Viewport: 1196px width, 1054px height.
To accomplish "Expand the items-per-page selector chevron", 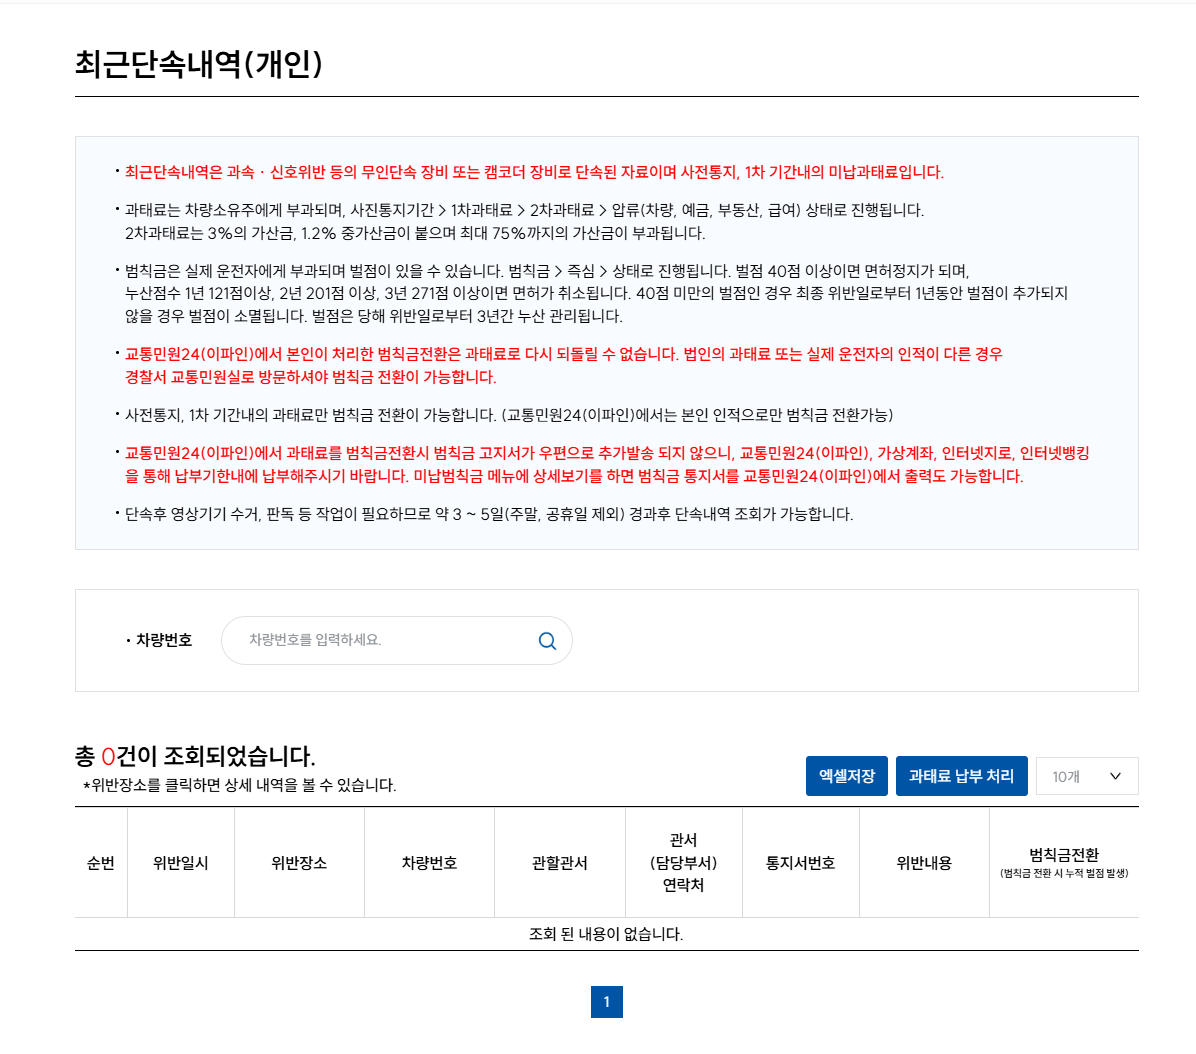I will click(x=1116, y=775).
